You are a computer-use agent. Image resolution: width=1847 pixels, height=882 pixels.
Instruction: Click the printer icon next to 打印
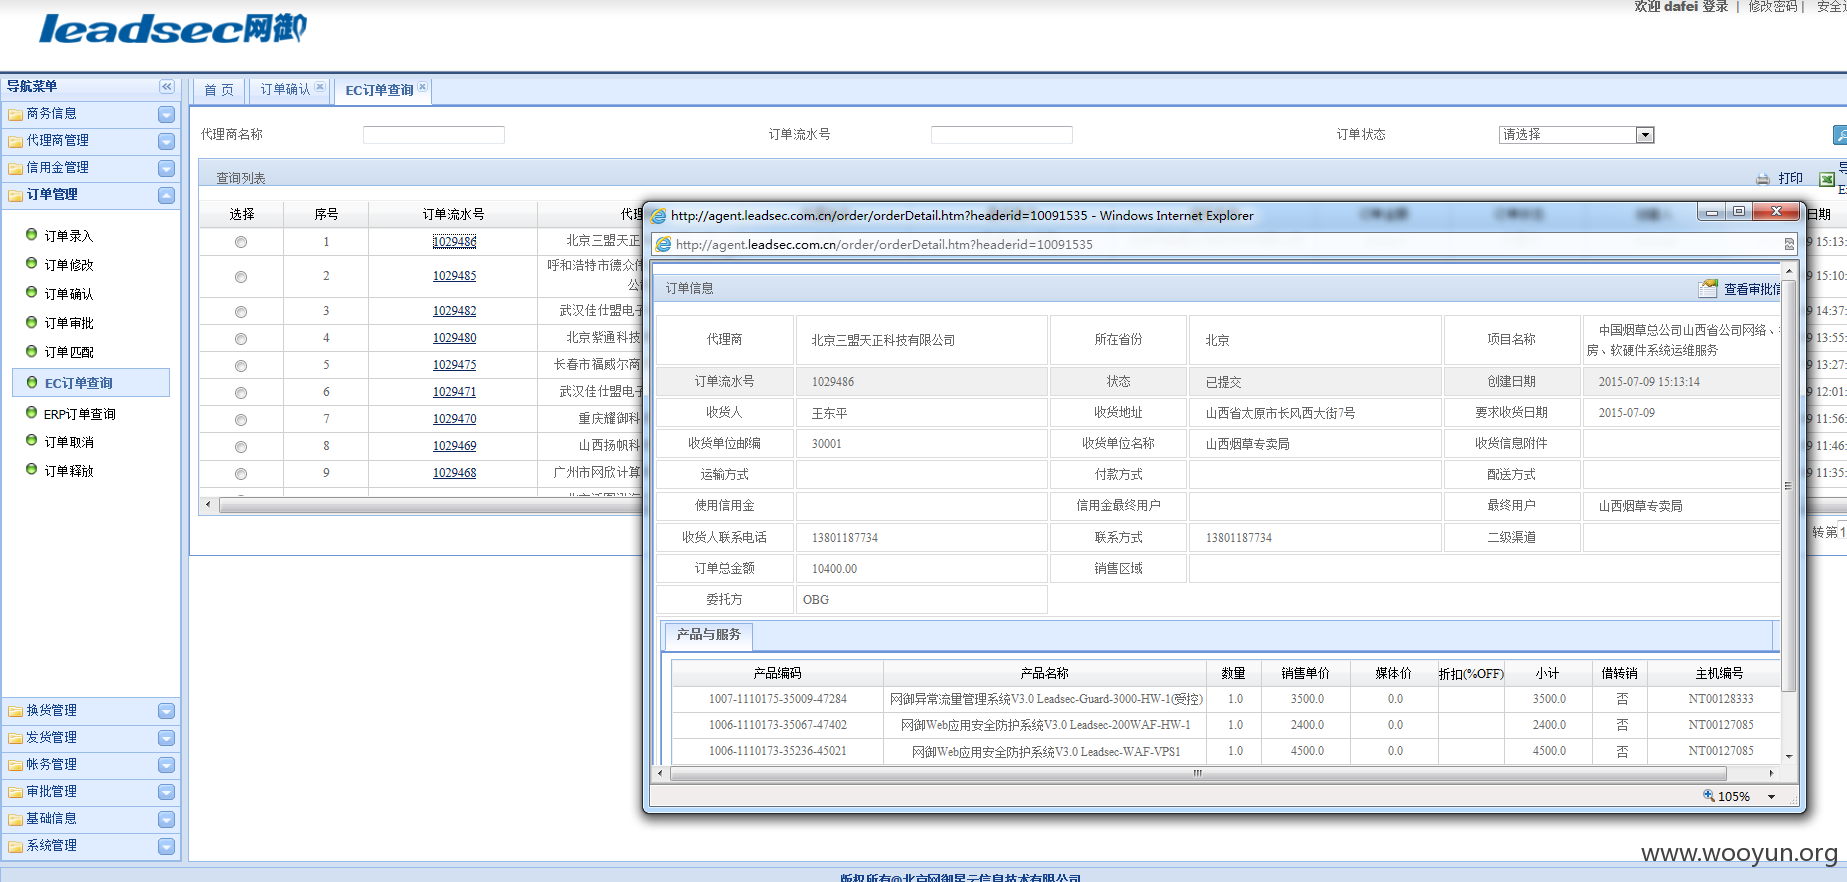tap(1763, 179)
